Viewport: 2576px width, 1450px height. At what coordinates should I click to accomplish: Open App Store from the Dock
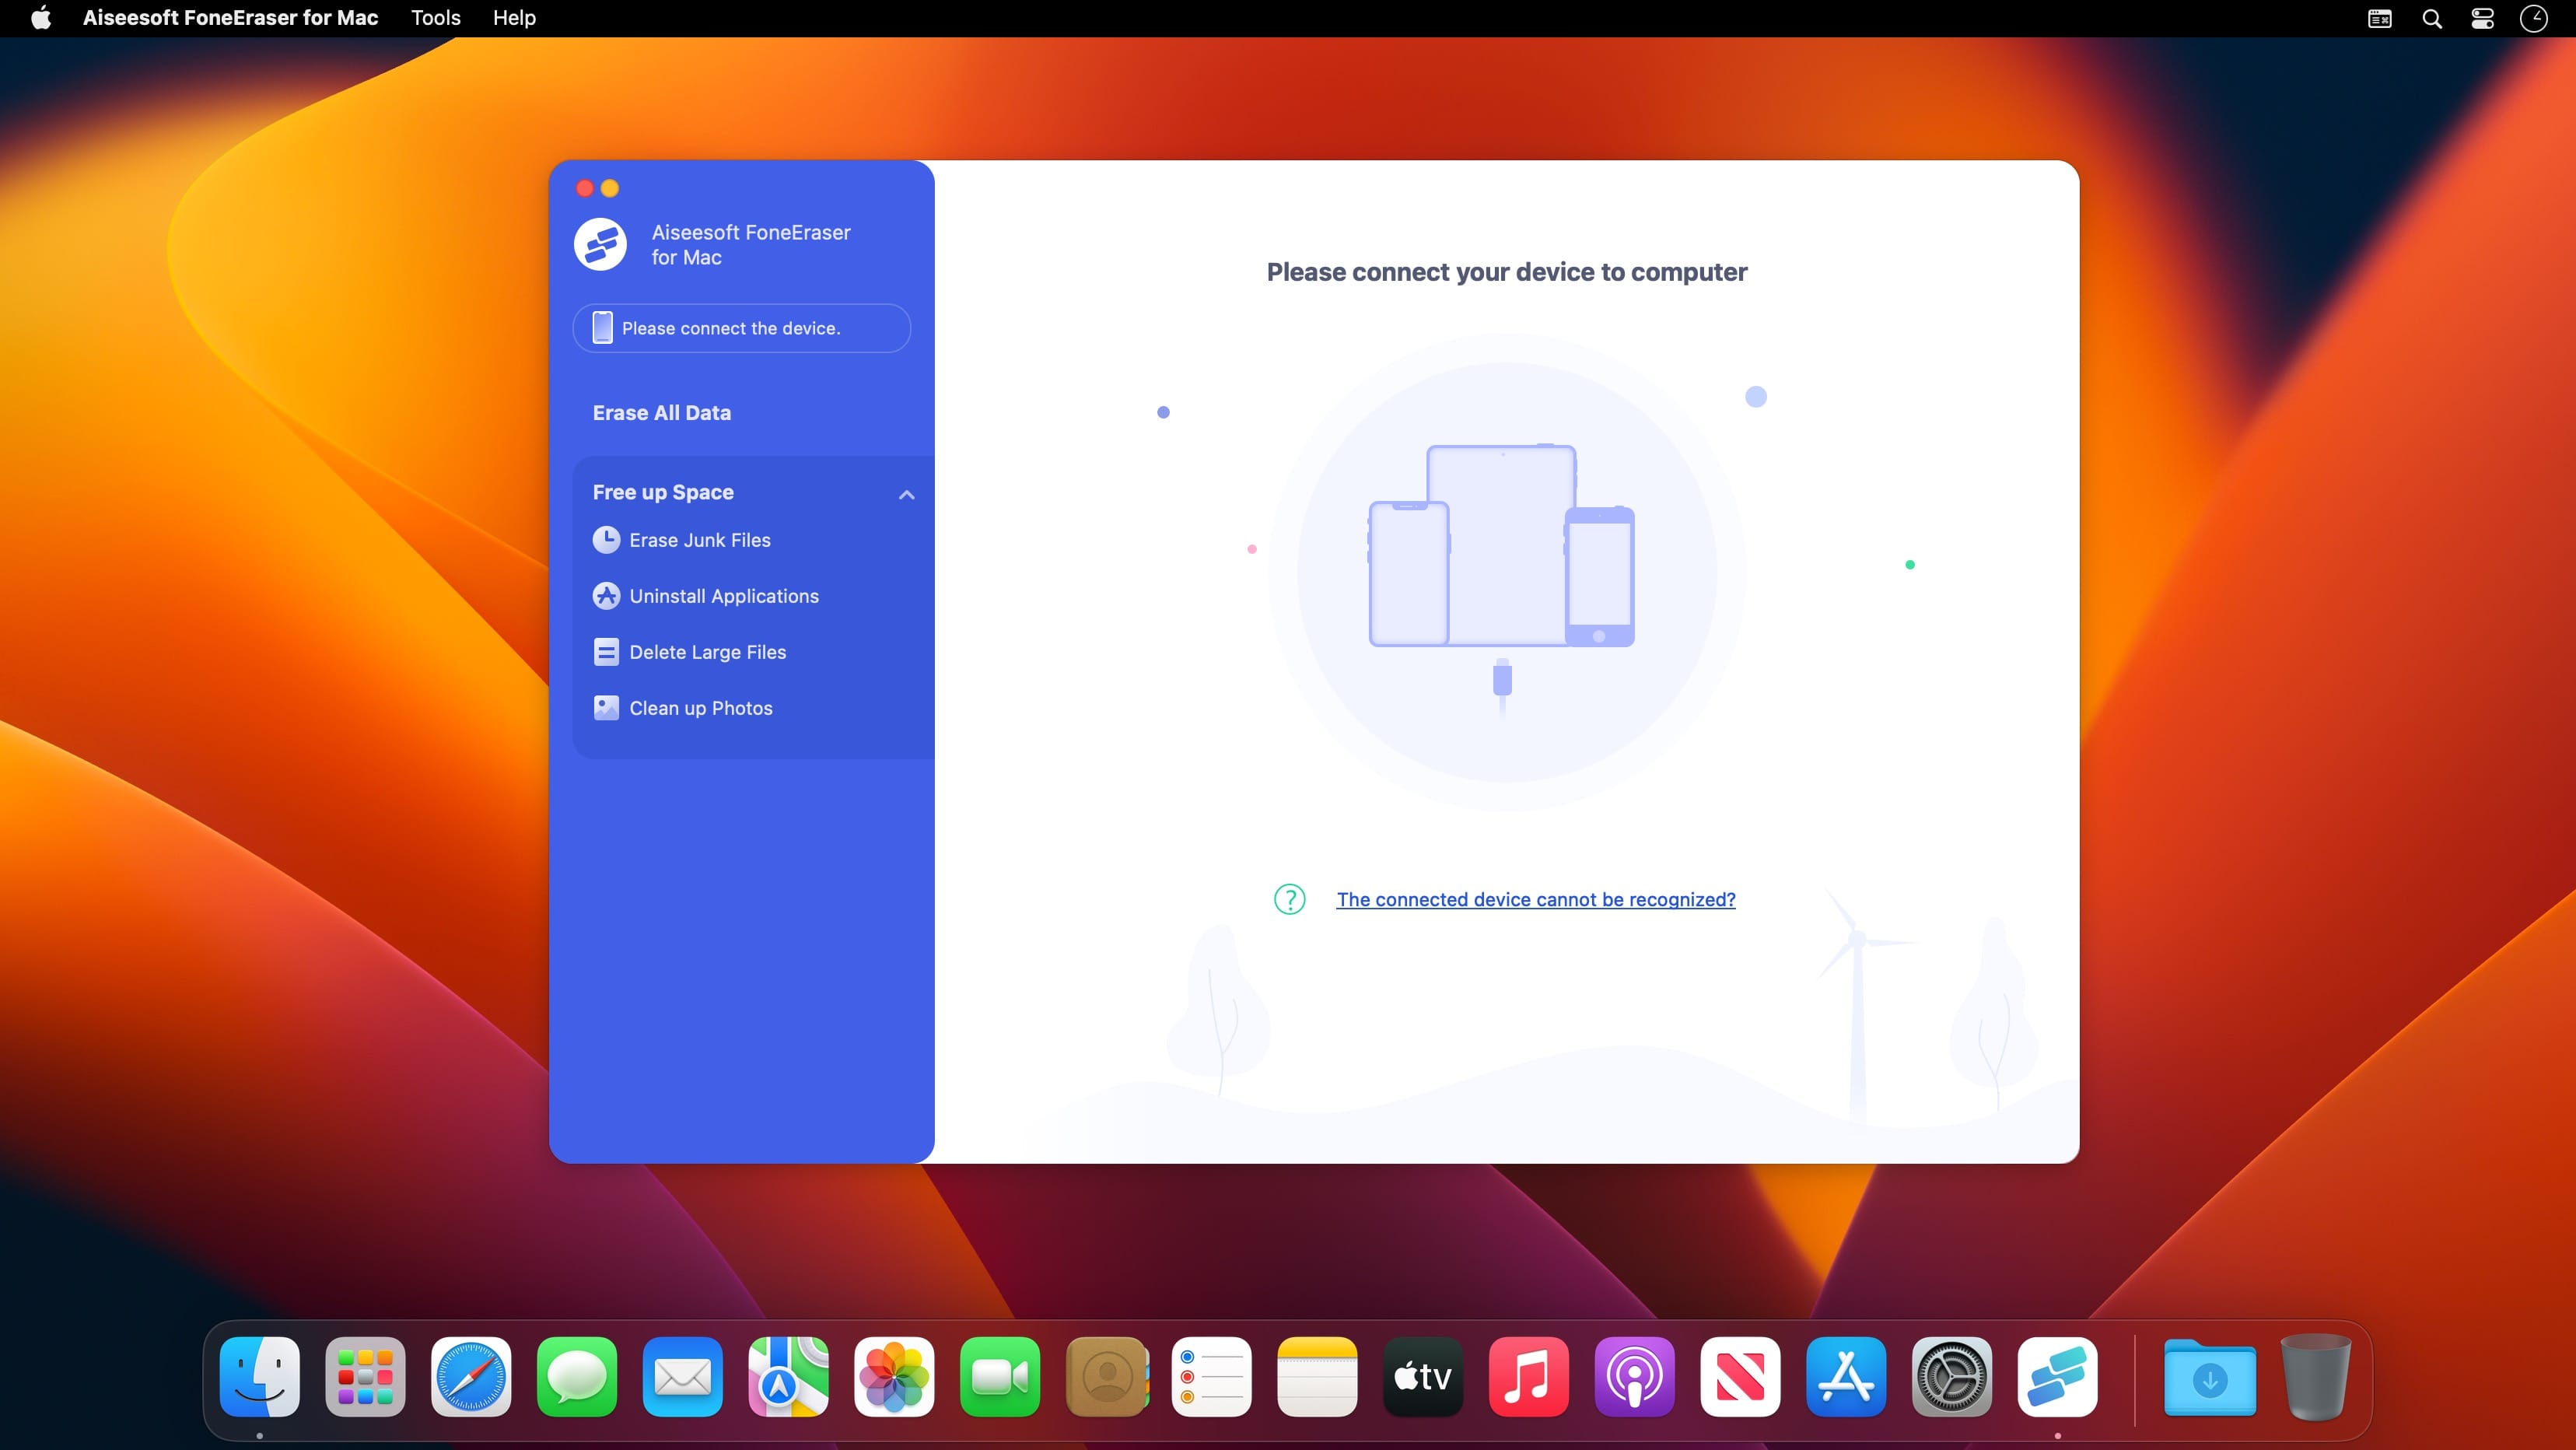point(1846,1377)
